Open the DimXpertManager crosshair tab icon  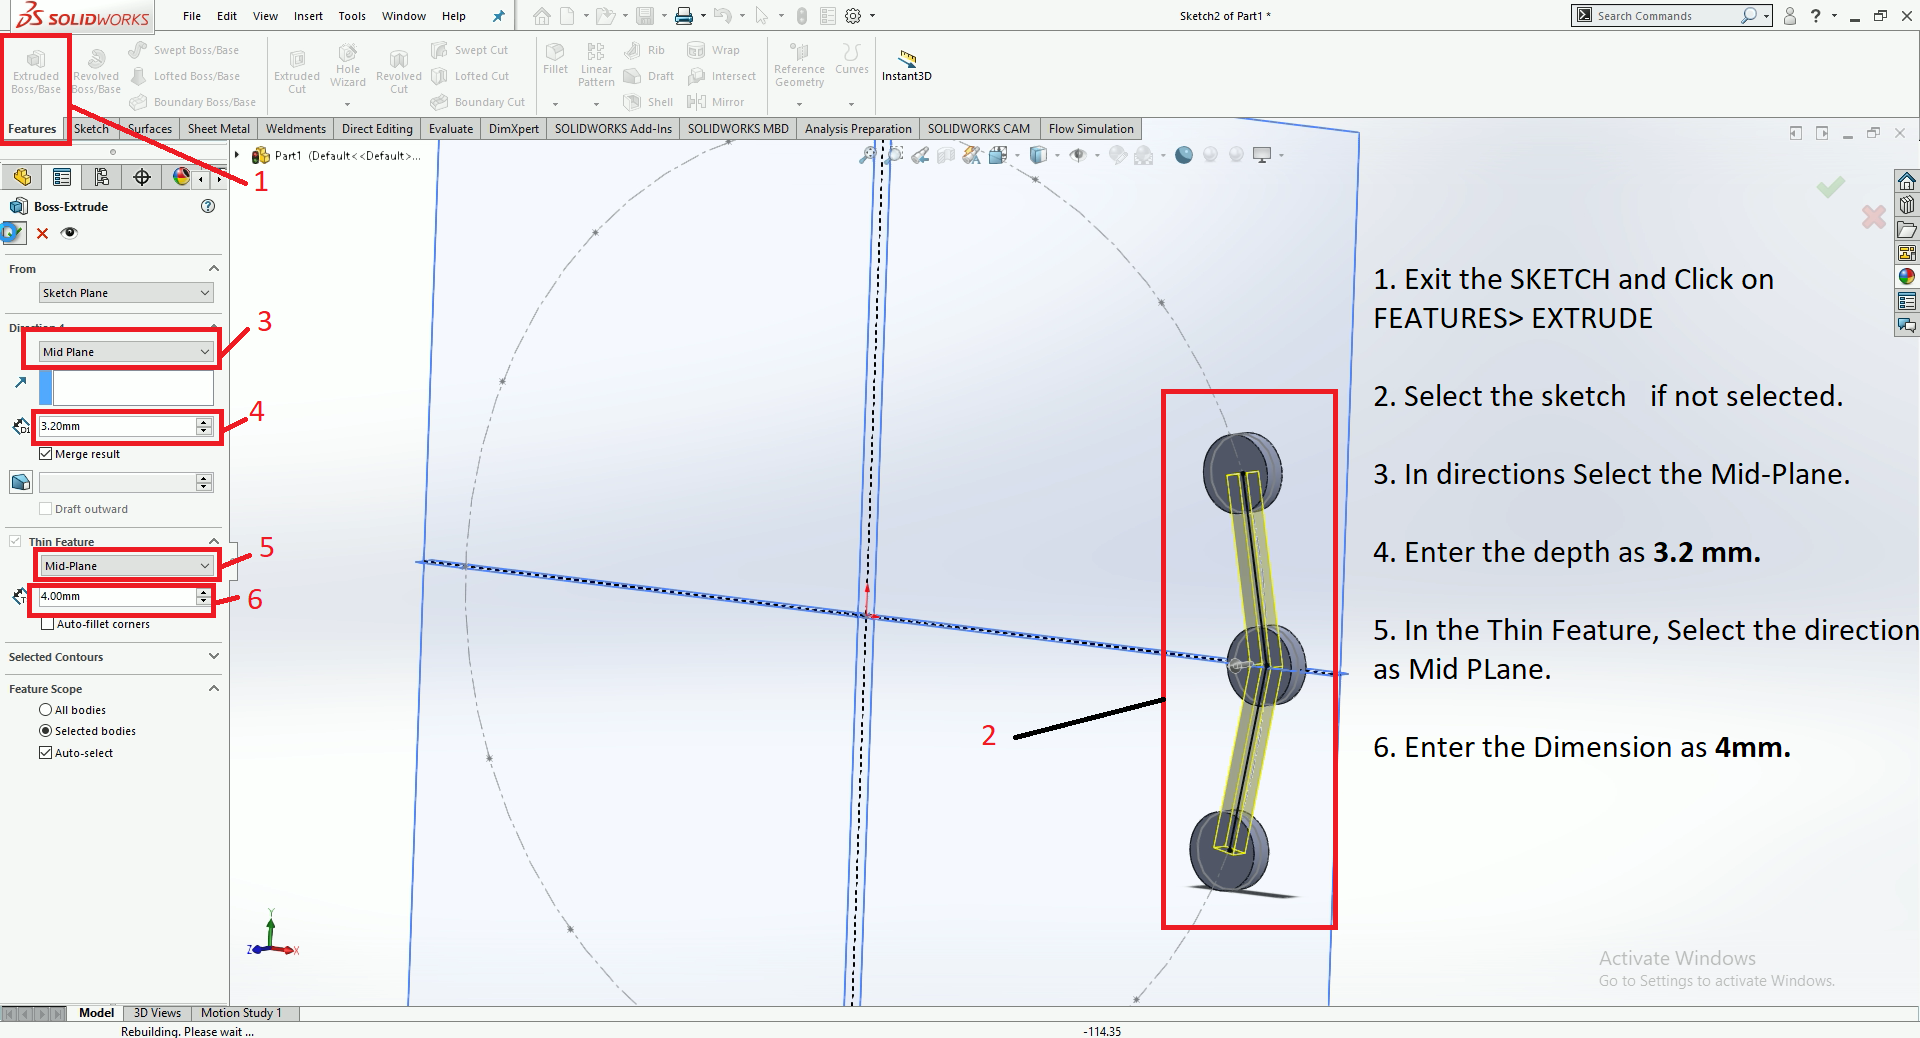click(x=142, y=177)
